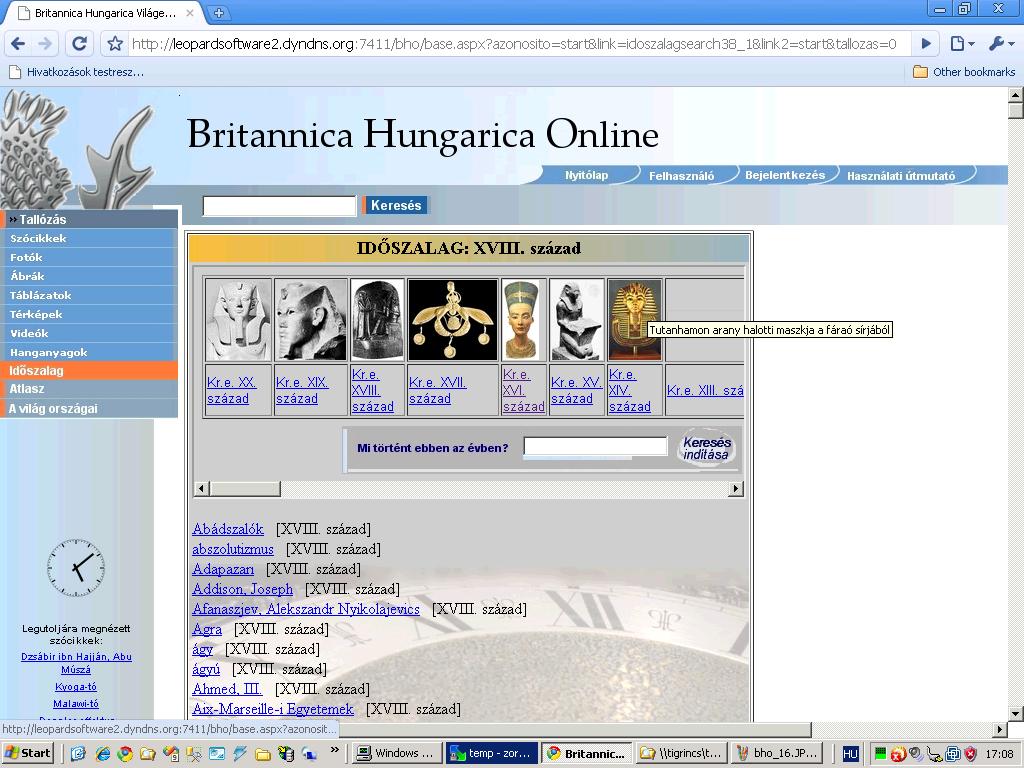Open the page control menu
Image resolution: width=1024 pixels, height=768 pixels.
click(962, 44)
